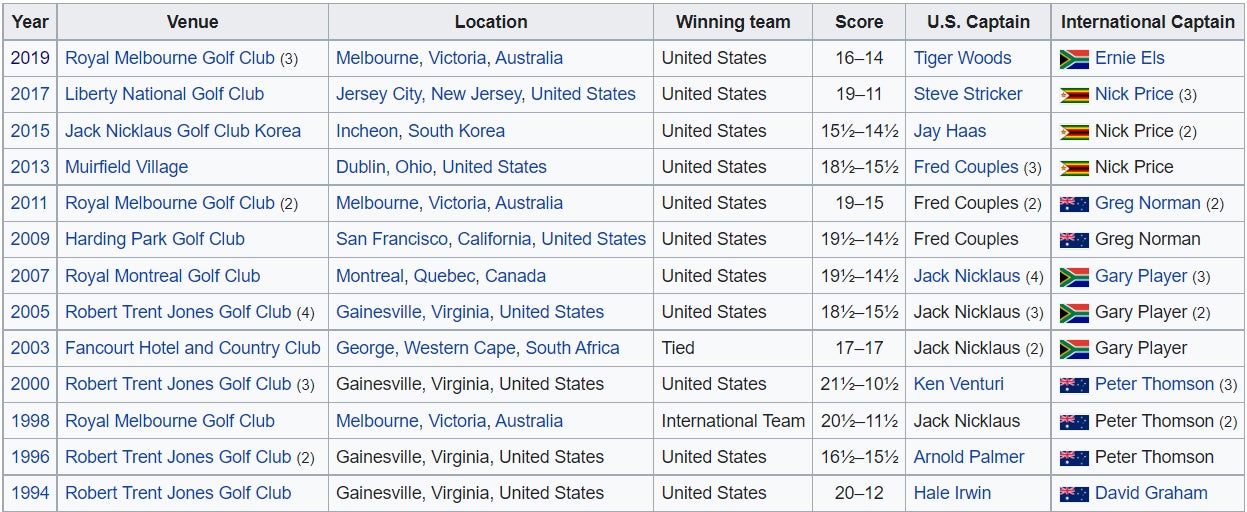Open the Liberty National Golf Club link
This screenshot has height=512, width=1247.
coord(164,94)
